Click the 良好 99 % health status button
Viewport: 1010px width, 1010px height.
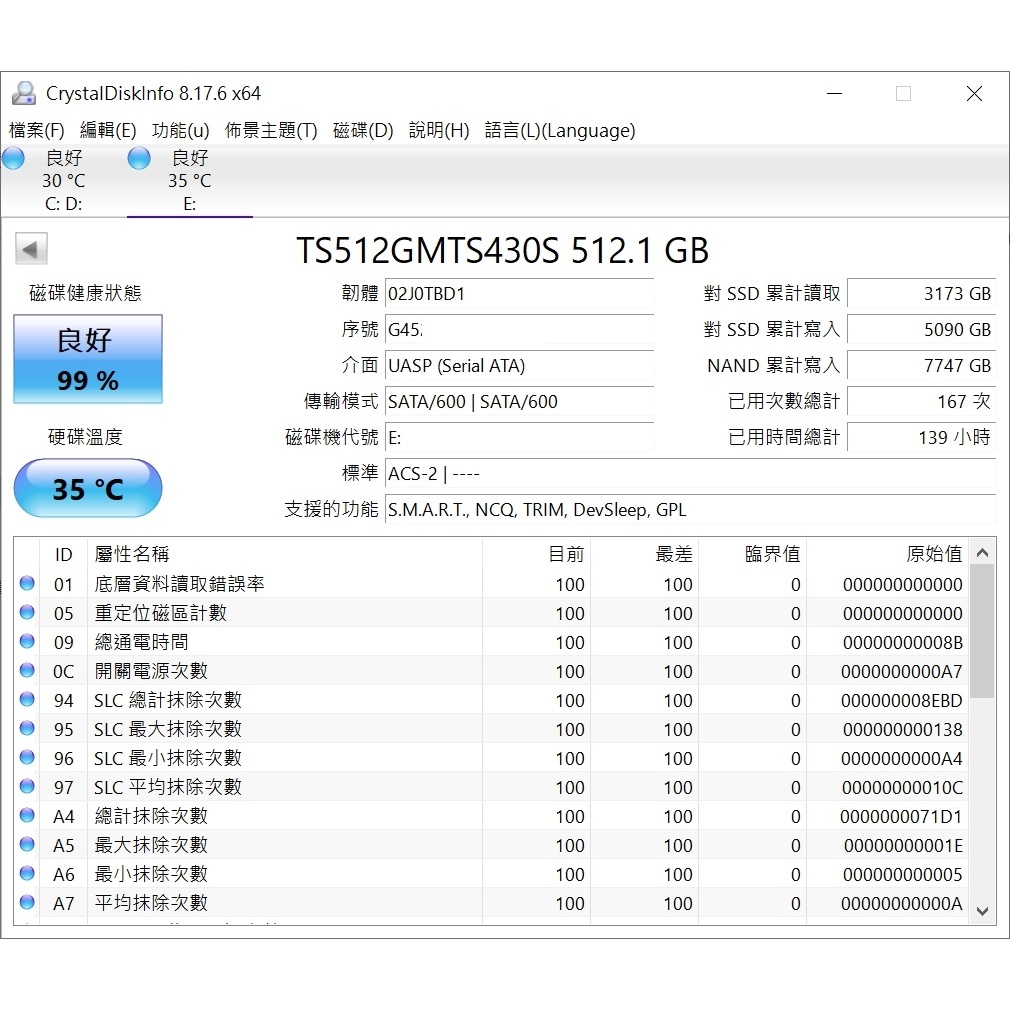pos(88,359)
